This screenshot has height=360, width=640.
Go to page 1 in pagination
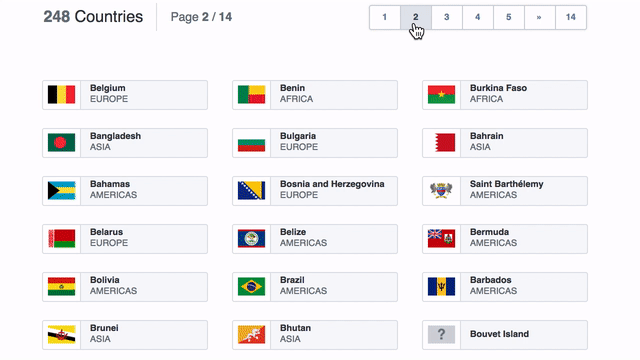384,17
